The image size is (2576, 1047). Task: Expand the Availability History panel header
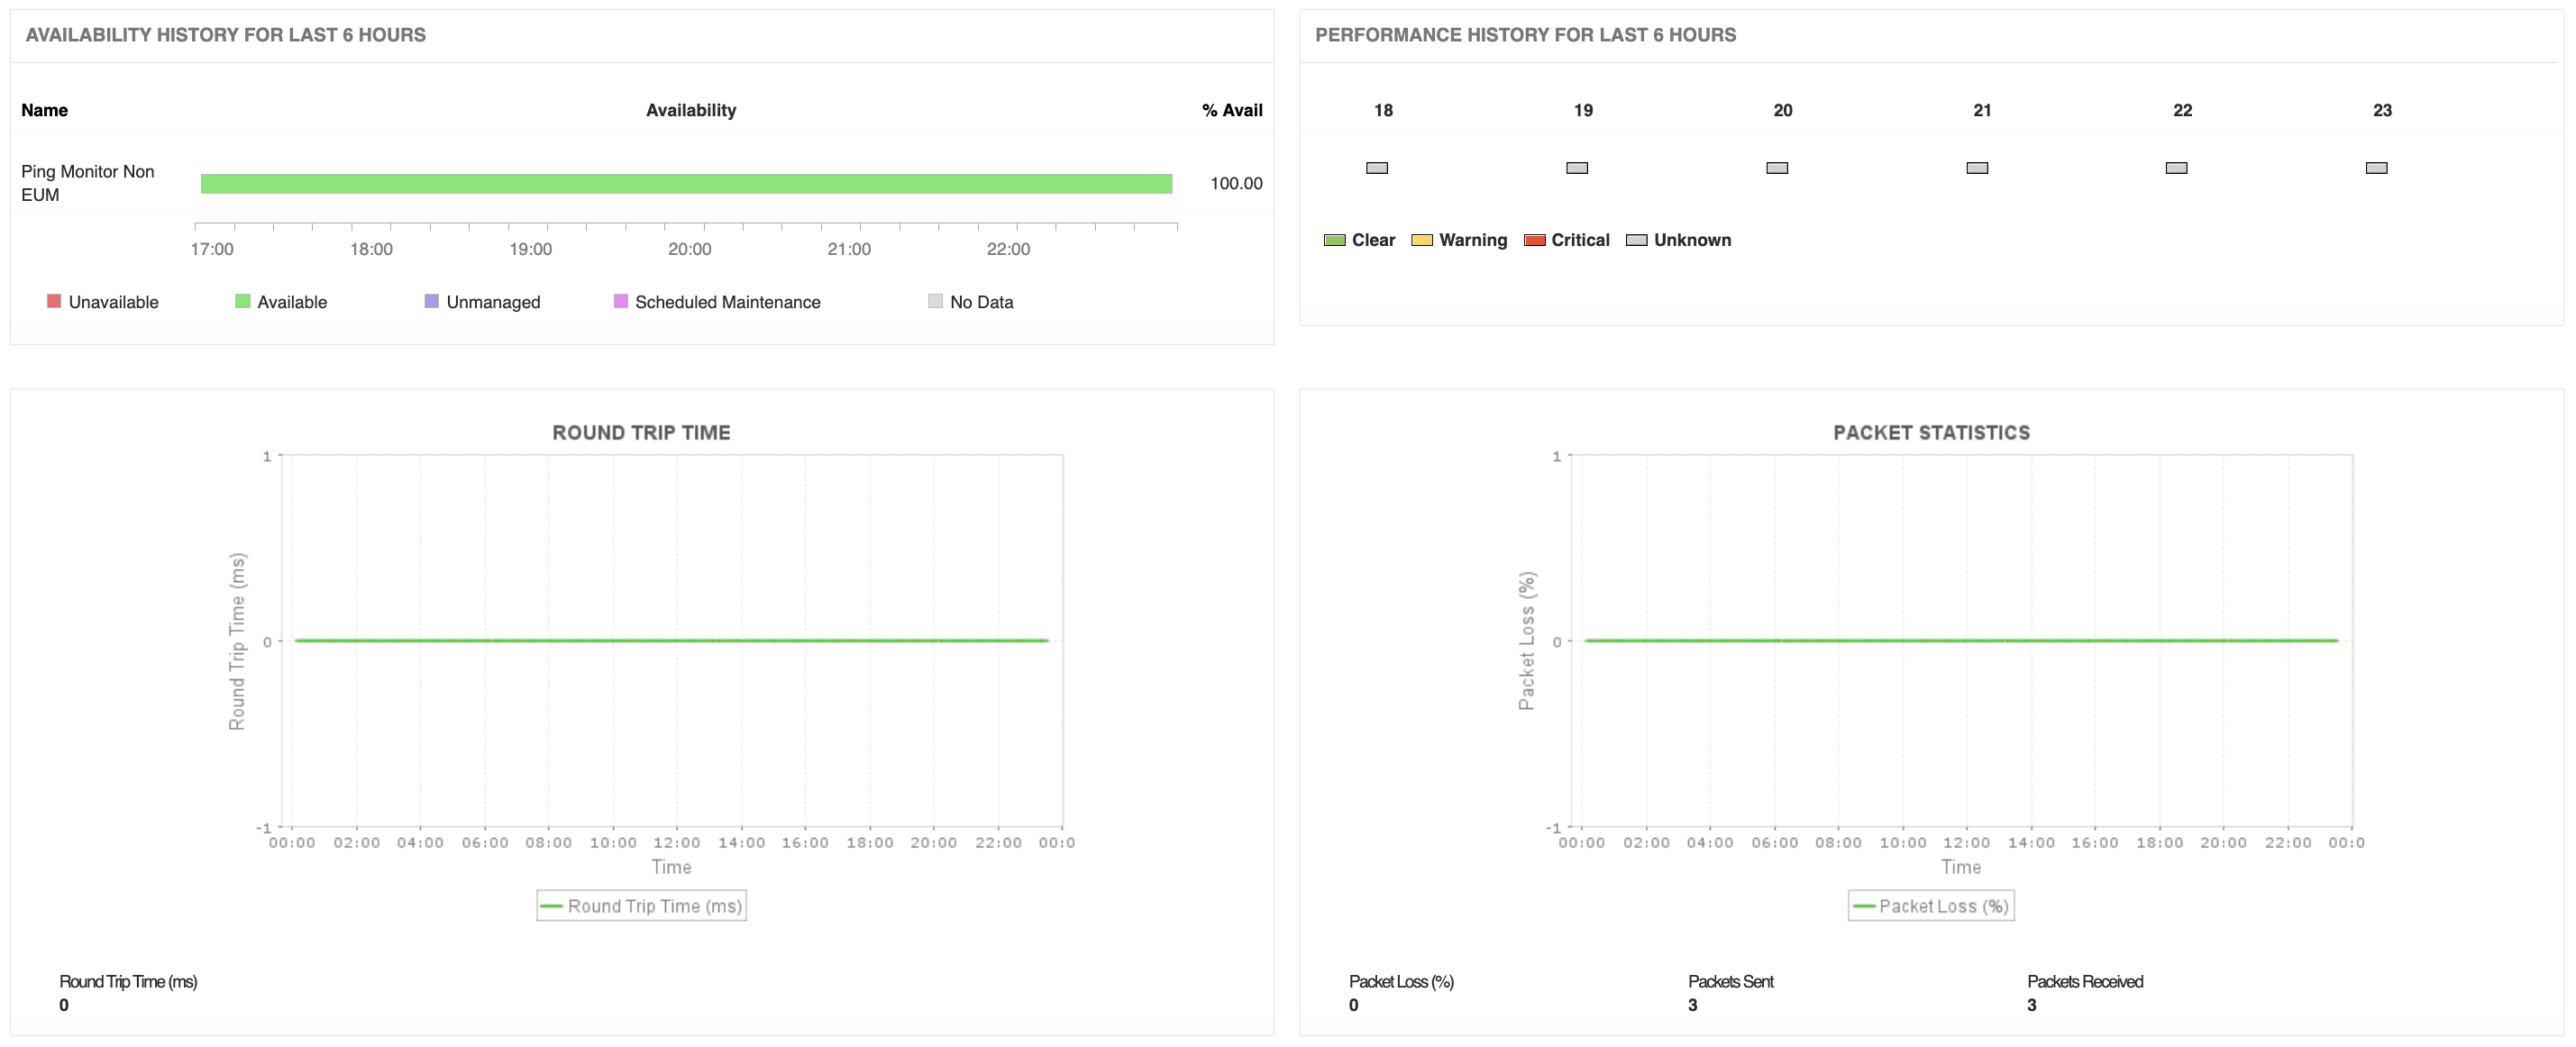226,34
